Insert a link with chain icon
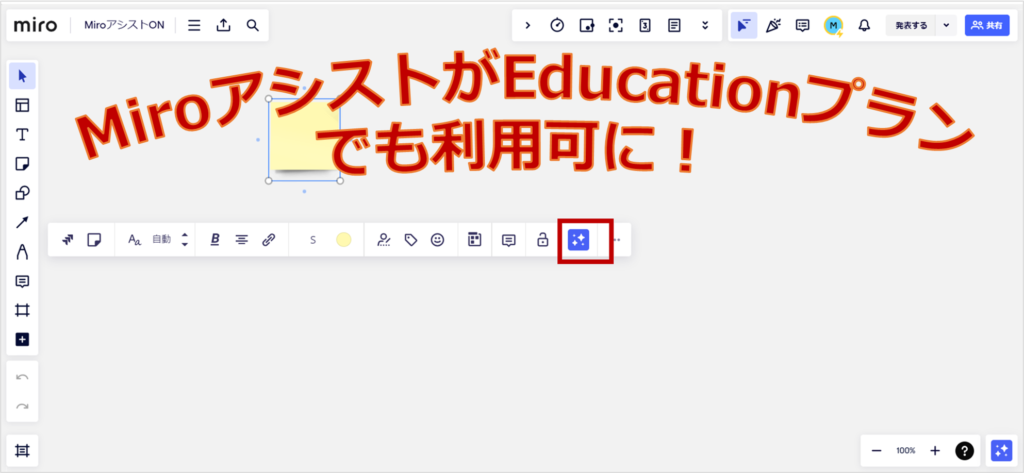This screenshot has width=1024, height=473. [x=268, y=240]
